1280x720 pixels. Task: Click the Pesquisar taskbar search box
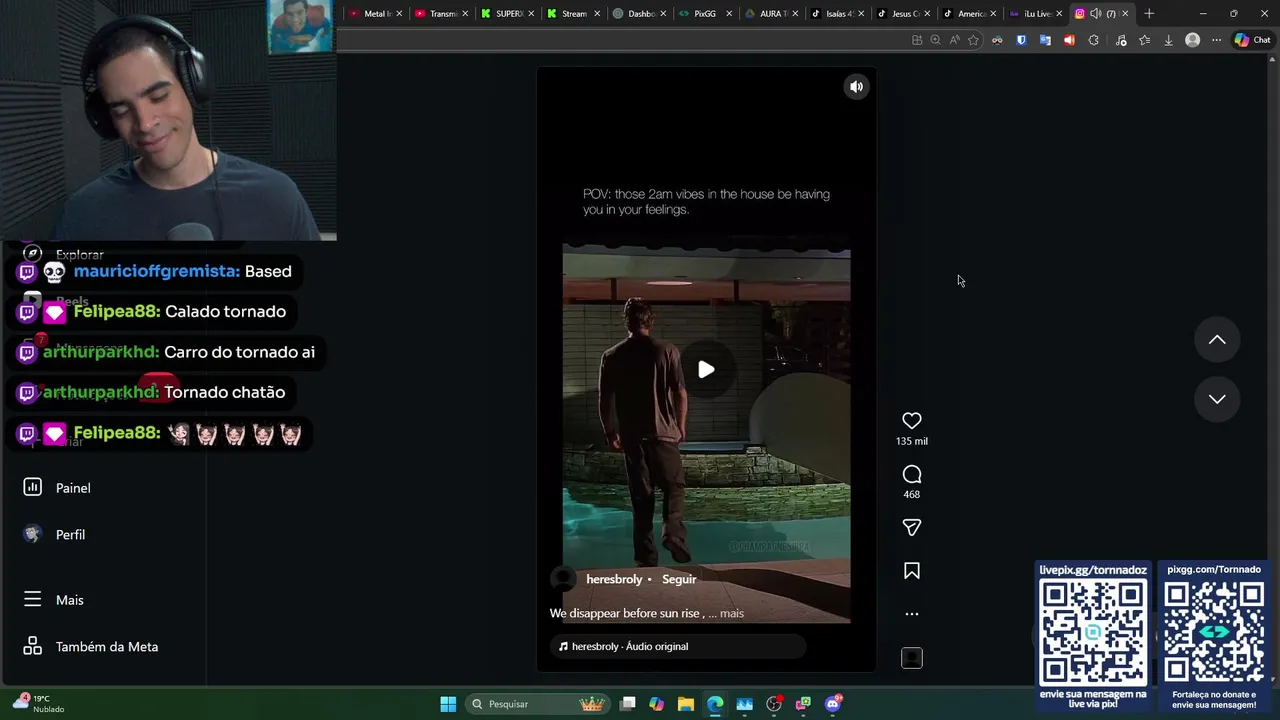pyautogui.click(x=537, y=704)
